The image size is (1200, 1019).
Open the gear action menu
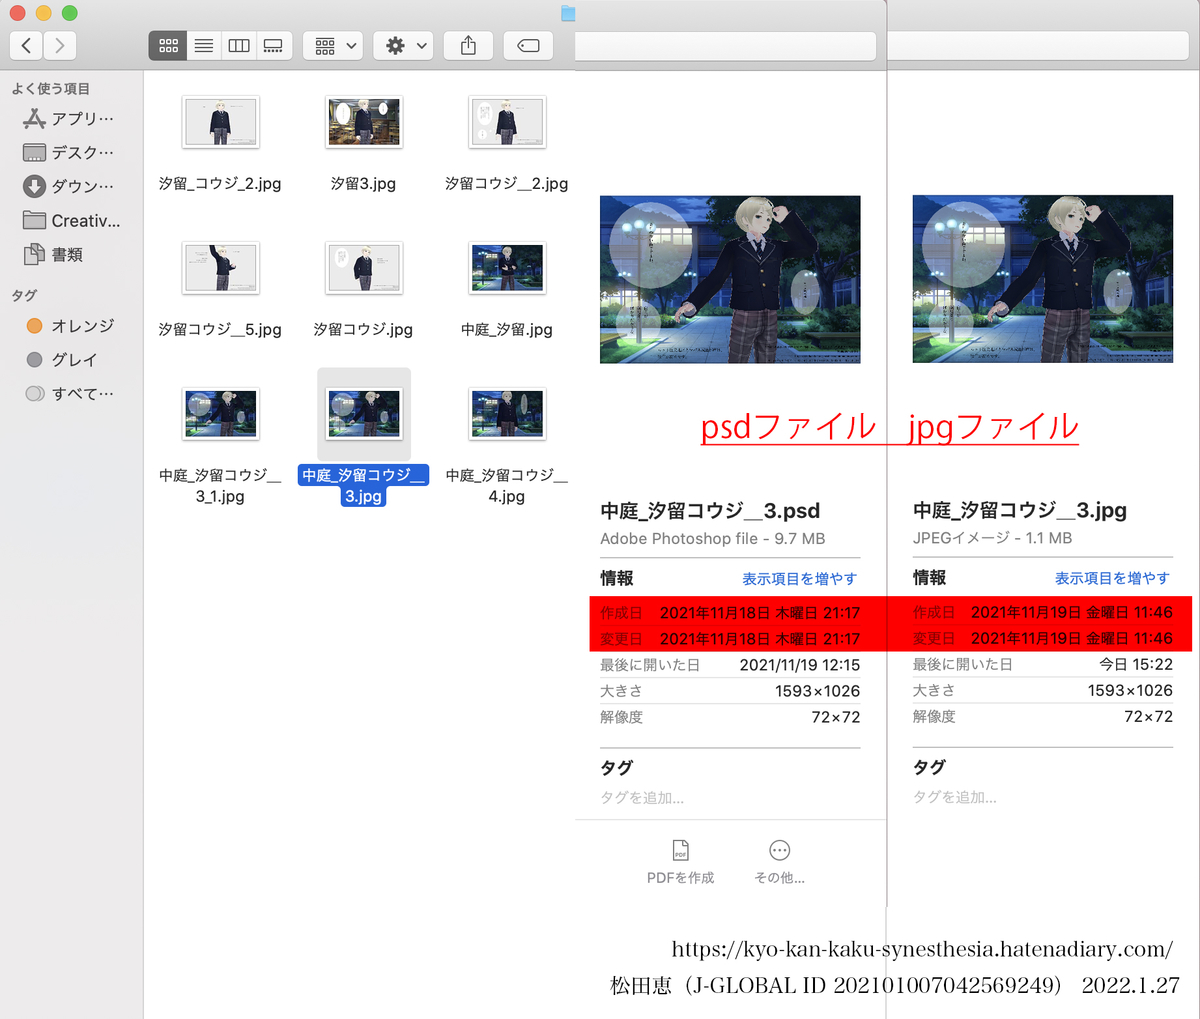[404, 45]
